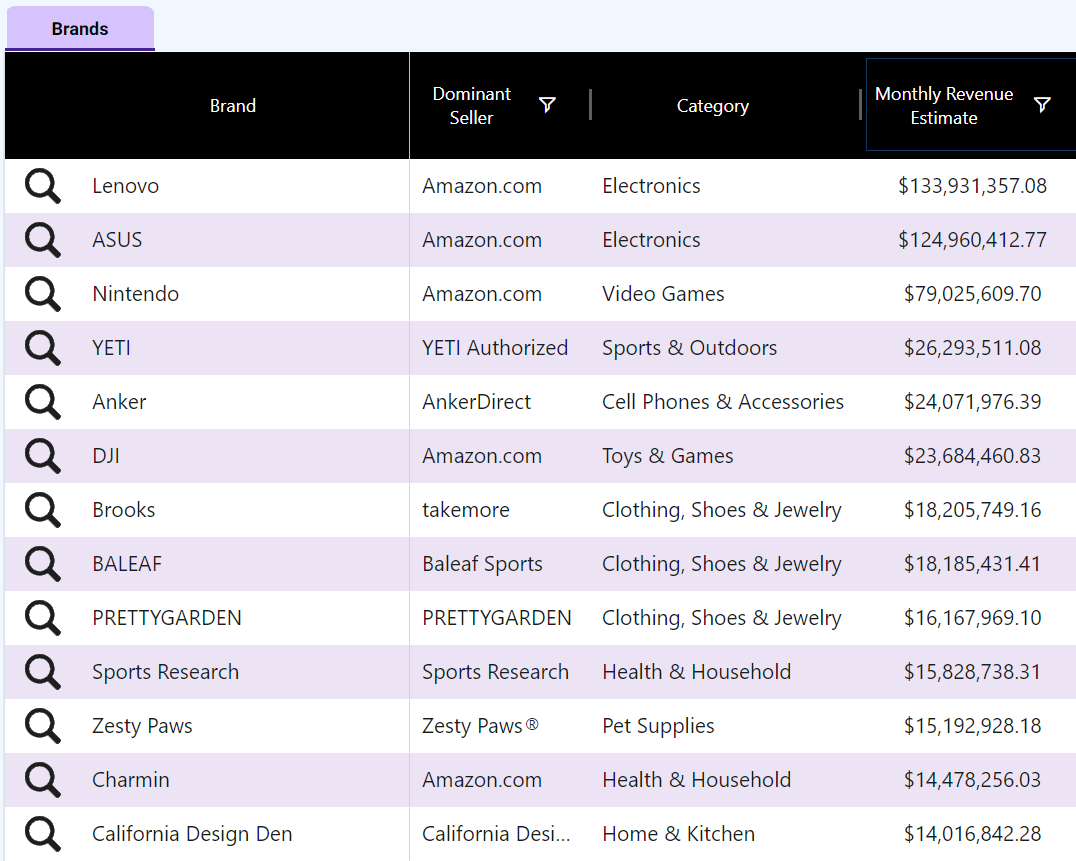Click the Toys & Games category cell
Viewport: 1076px width, 861px height.
(x=667, y=456)
